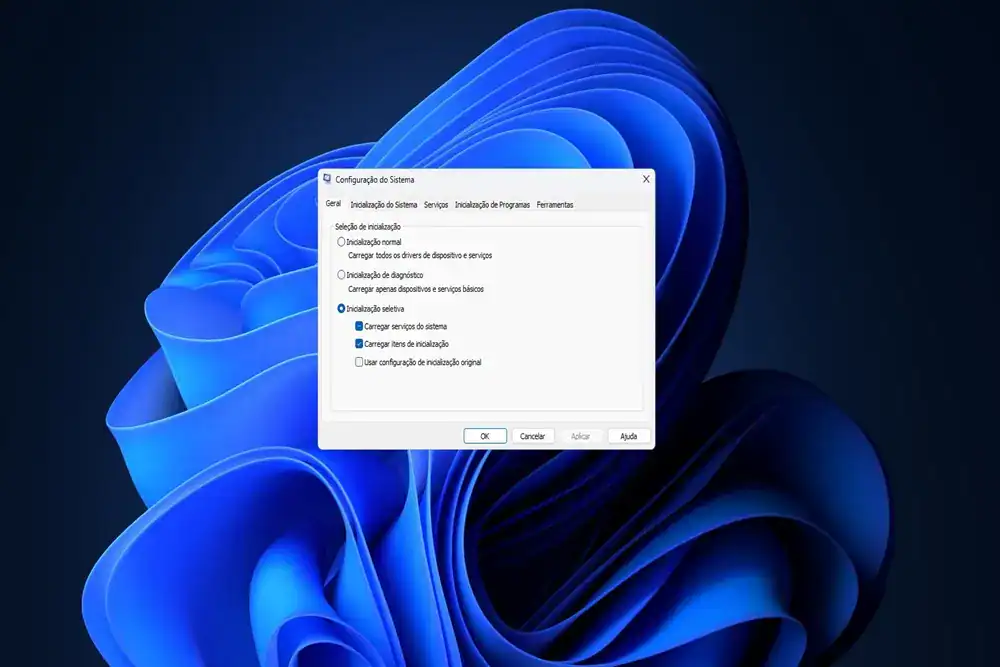Open help with the Ajuda button

pos(628,436)
